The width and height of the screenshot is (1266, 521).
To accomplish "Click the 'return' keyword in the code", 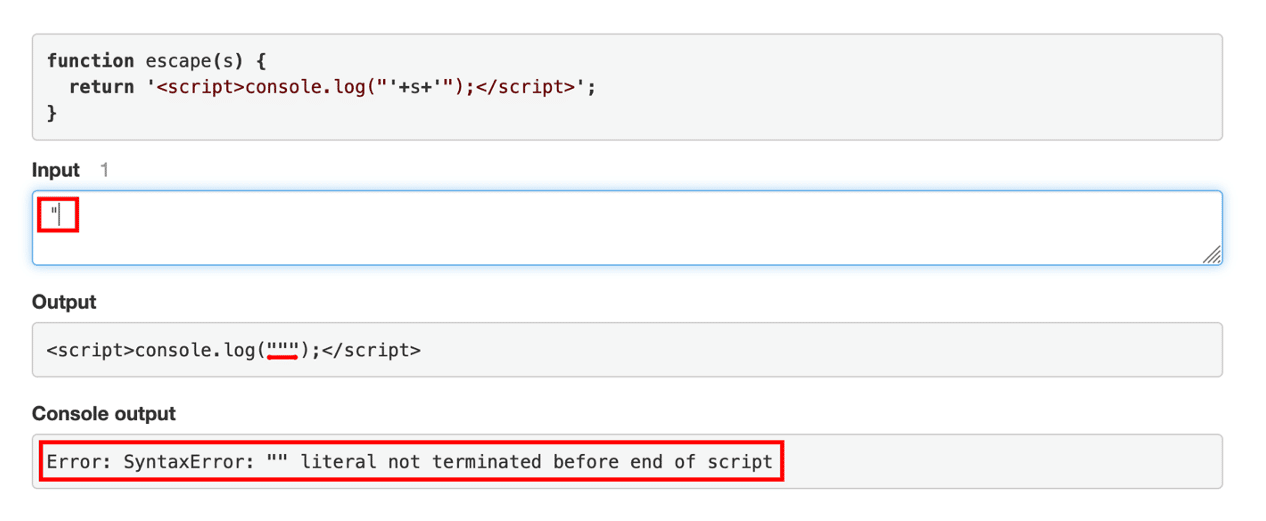I will (101, 87).
